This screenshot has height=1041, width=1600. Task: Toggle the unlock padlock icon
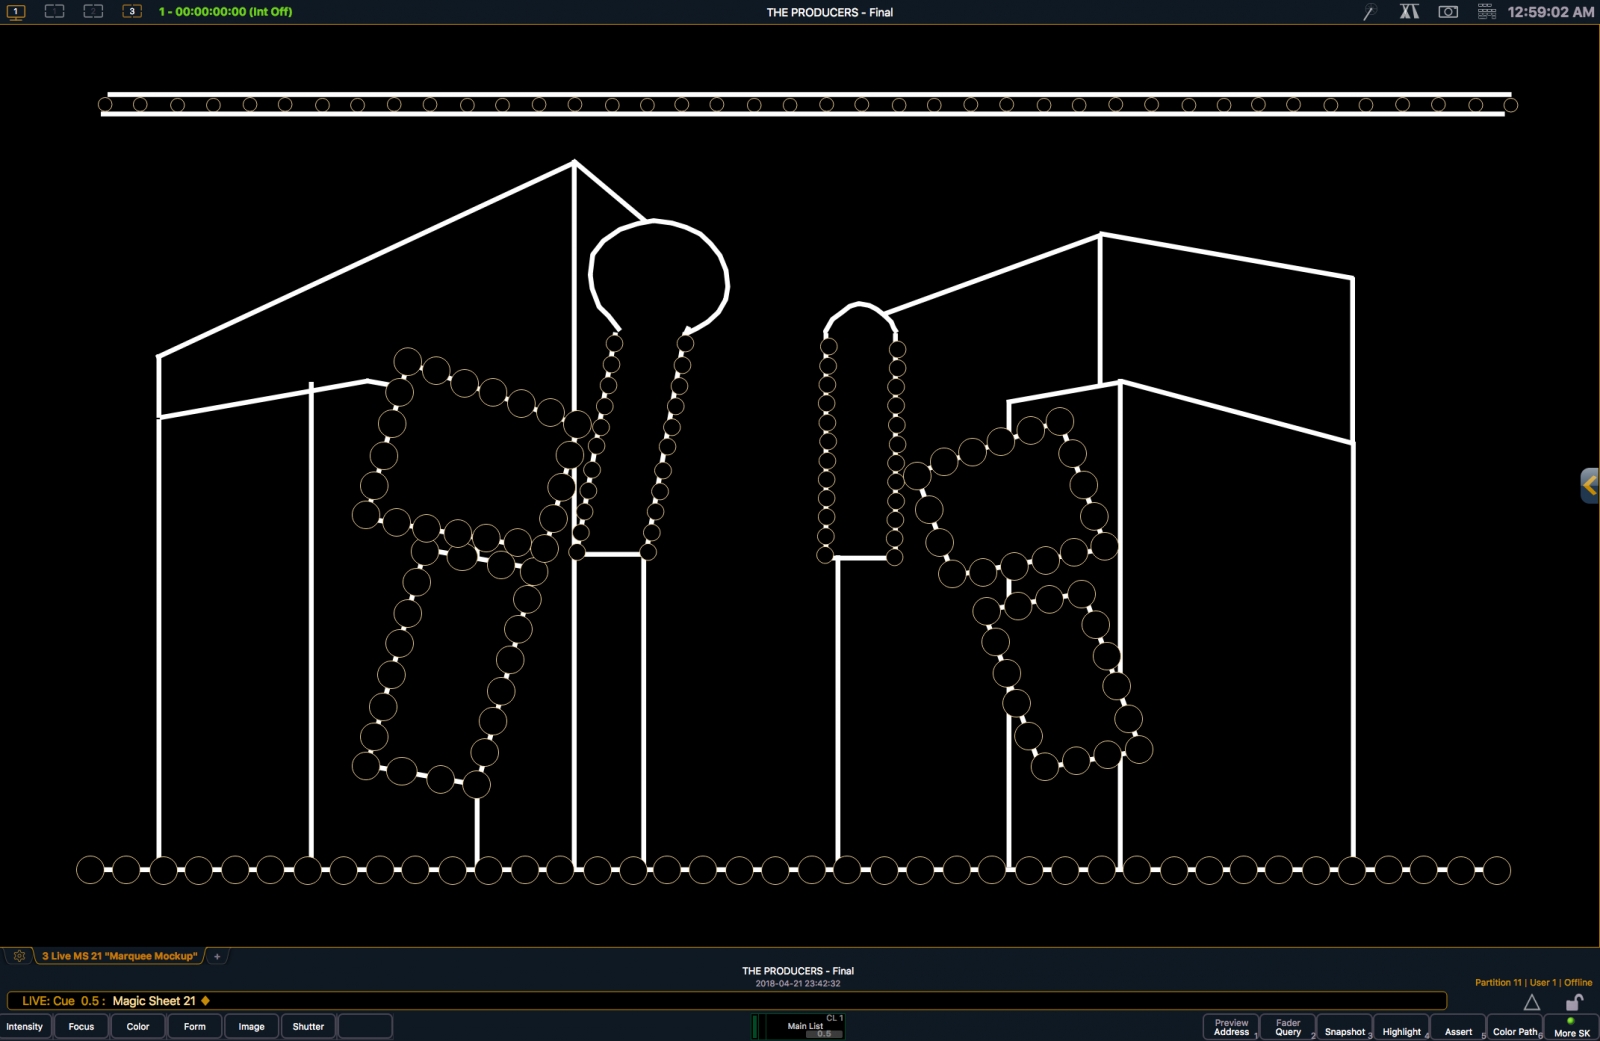point(1574,1002)
